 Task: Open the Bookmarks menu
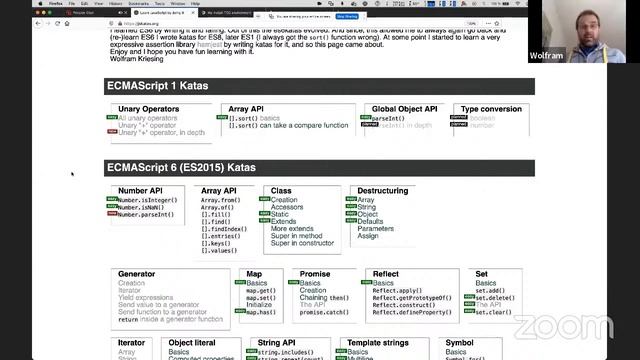(x=138, y=4)
